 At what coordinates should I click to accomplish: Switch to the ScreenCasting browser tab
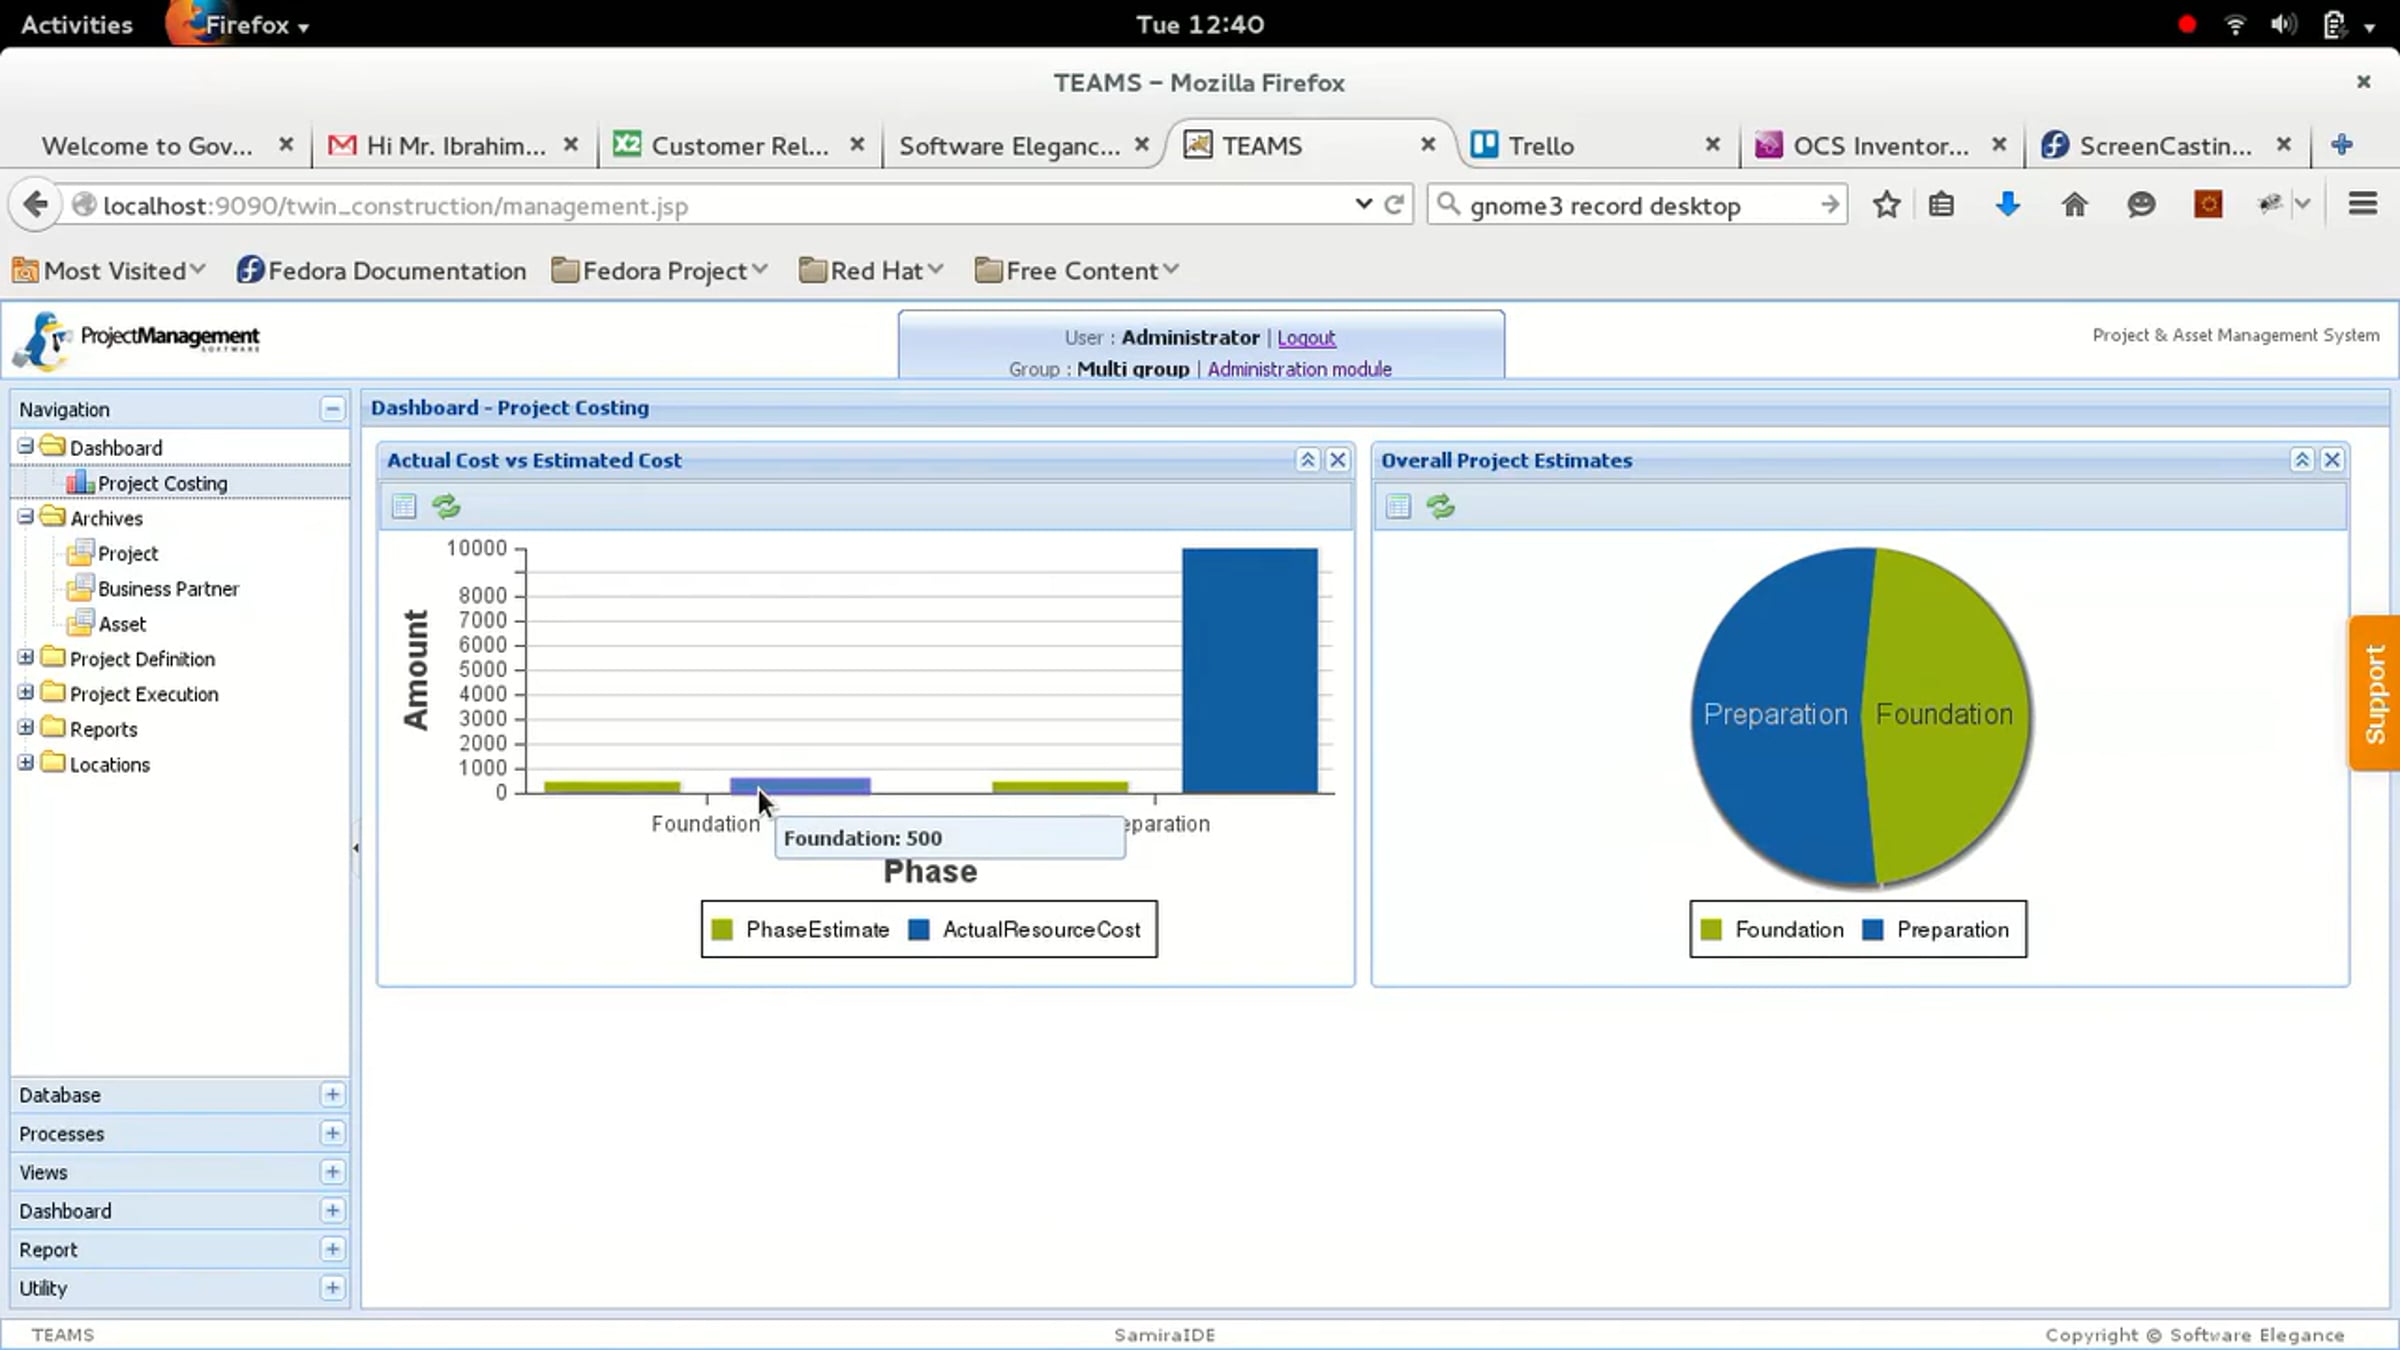(2165, 146)
